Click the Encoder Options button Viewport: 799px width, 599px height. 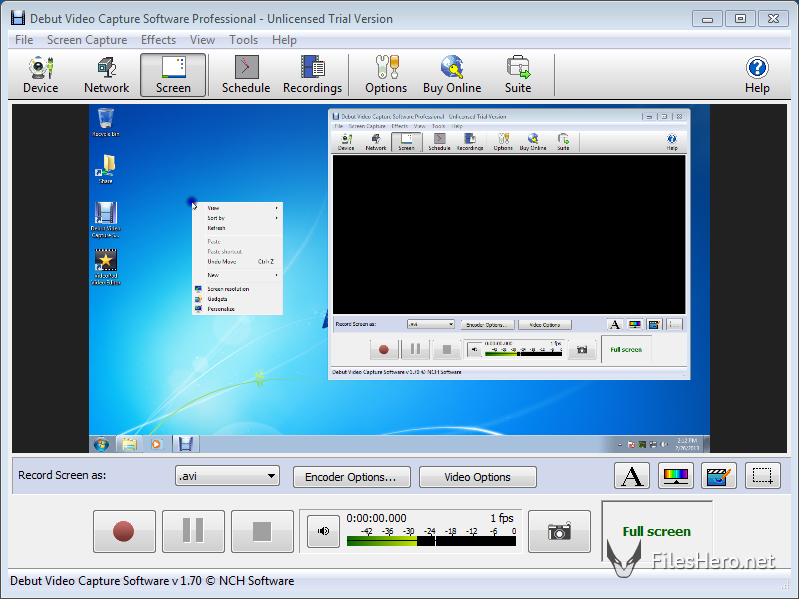tap(352, 477)
